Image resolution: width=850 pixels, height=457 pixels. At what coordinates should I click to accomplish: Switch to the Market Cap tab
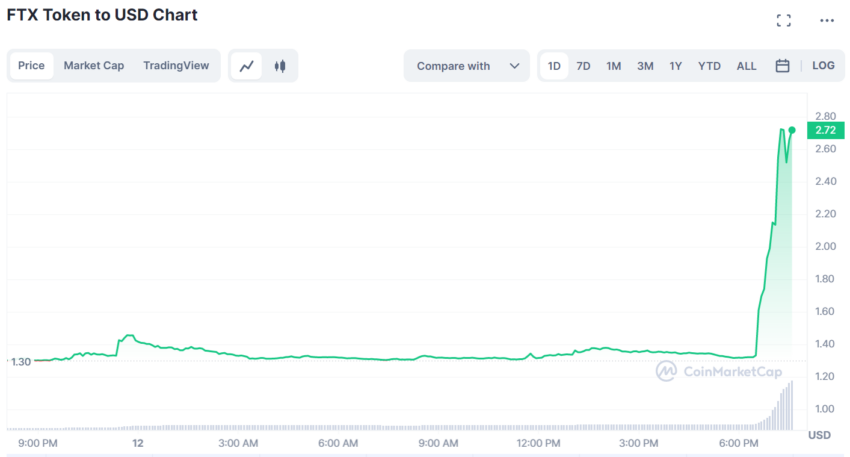point(94,66)
